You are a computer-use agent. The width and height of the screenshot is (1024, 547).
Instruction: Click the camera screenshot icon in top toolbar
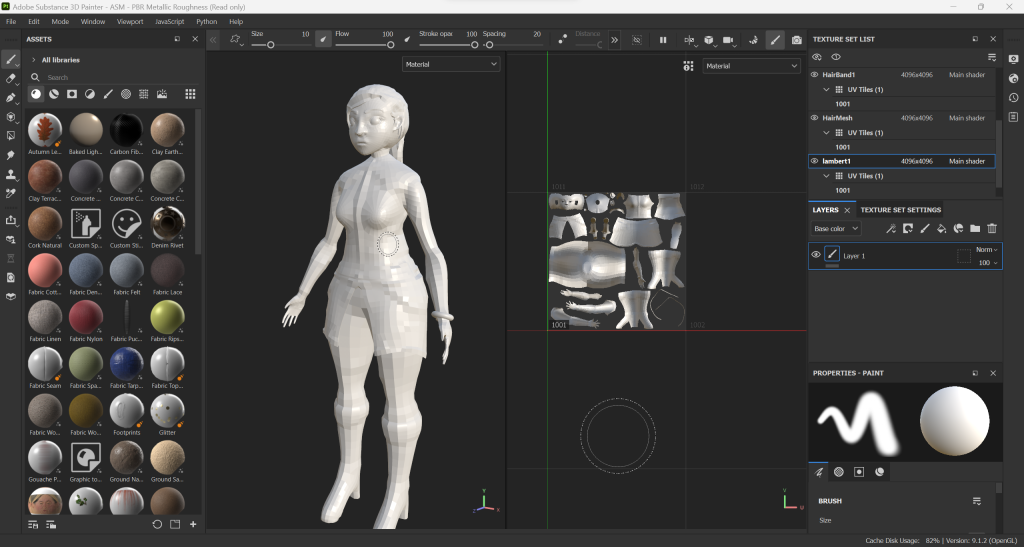(796, 40)
